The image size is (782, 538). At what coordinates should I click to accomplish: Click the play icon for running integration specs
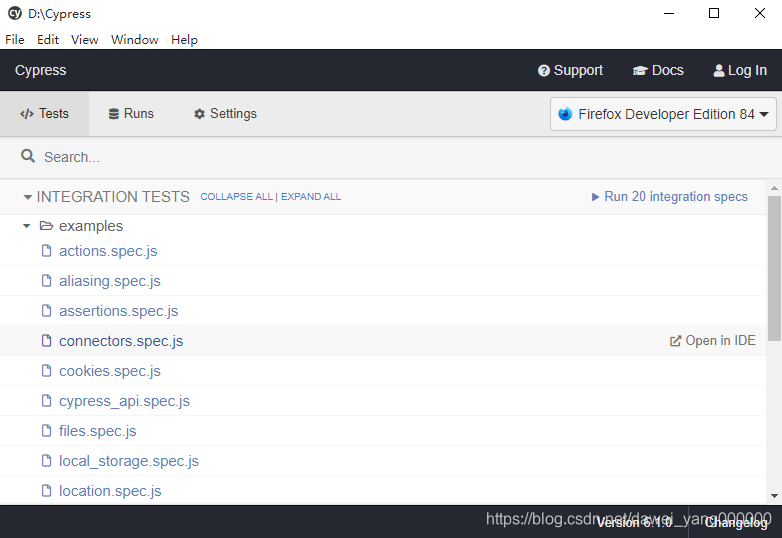(595, 197)
